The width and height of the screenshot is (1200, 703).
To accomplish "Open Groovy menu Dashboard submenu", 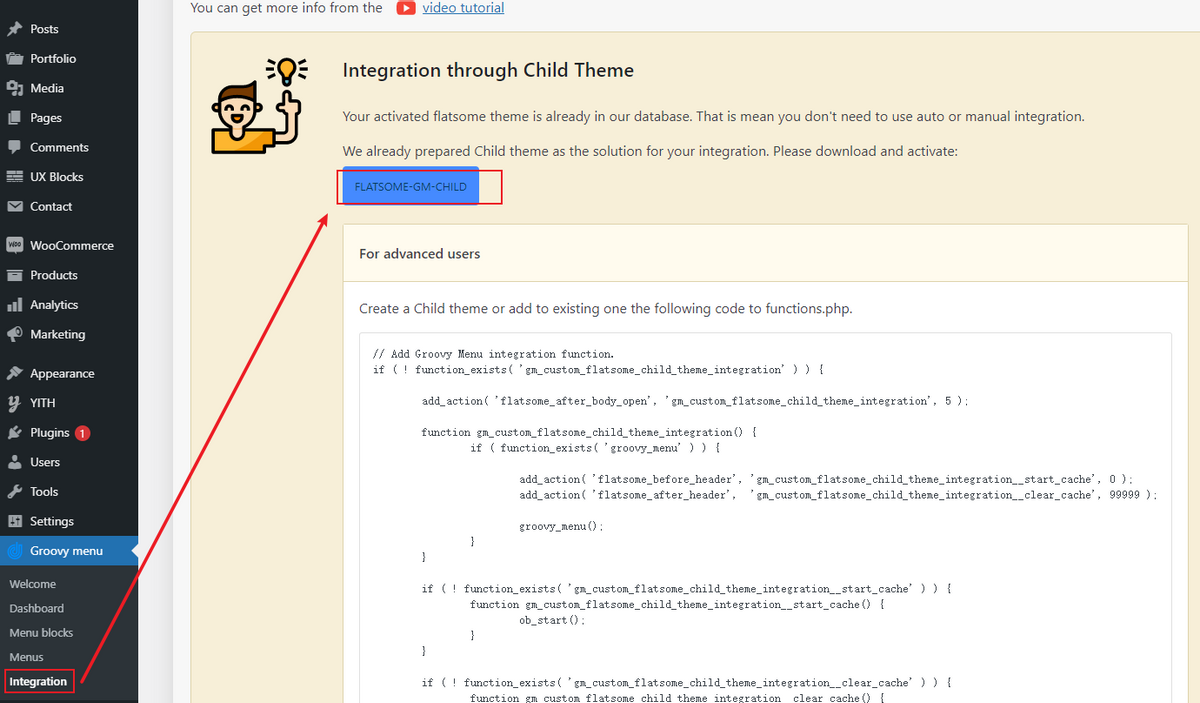I will coord(37,608).
